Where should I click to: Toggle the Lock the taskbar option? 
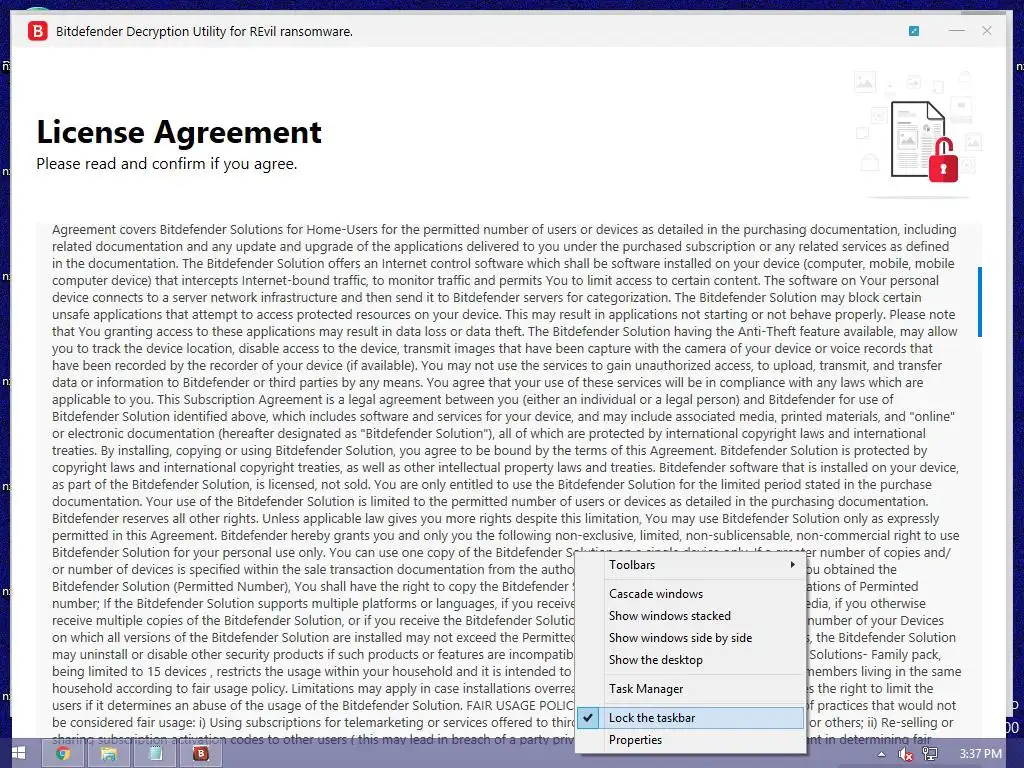[x=691, y=718]
